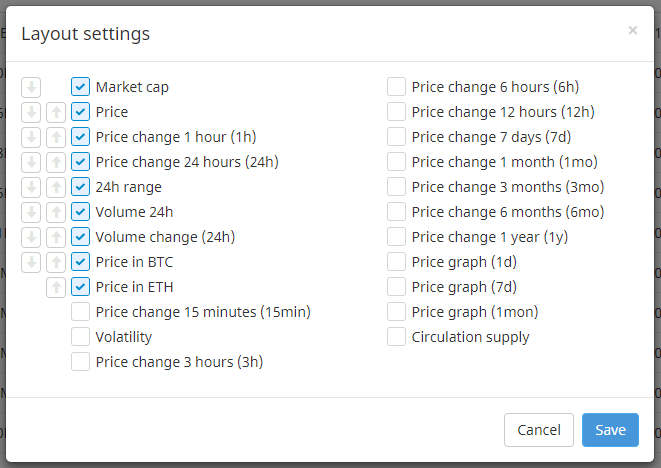661x468 pixels.
Task: Enable Price change 7 days checkbox
Action: point(397,137)
